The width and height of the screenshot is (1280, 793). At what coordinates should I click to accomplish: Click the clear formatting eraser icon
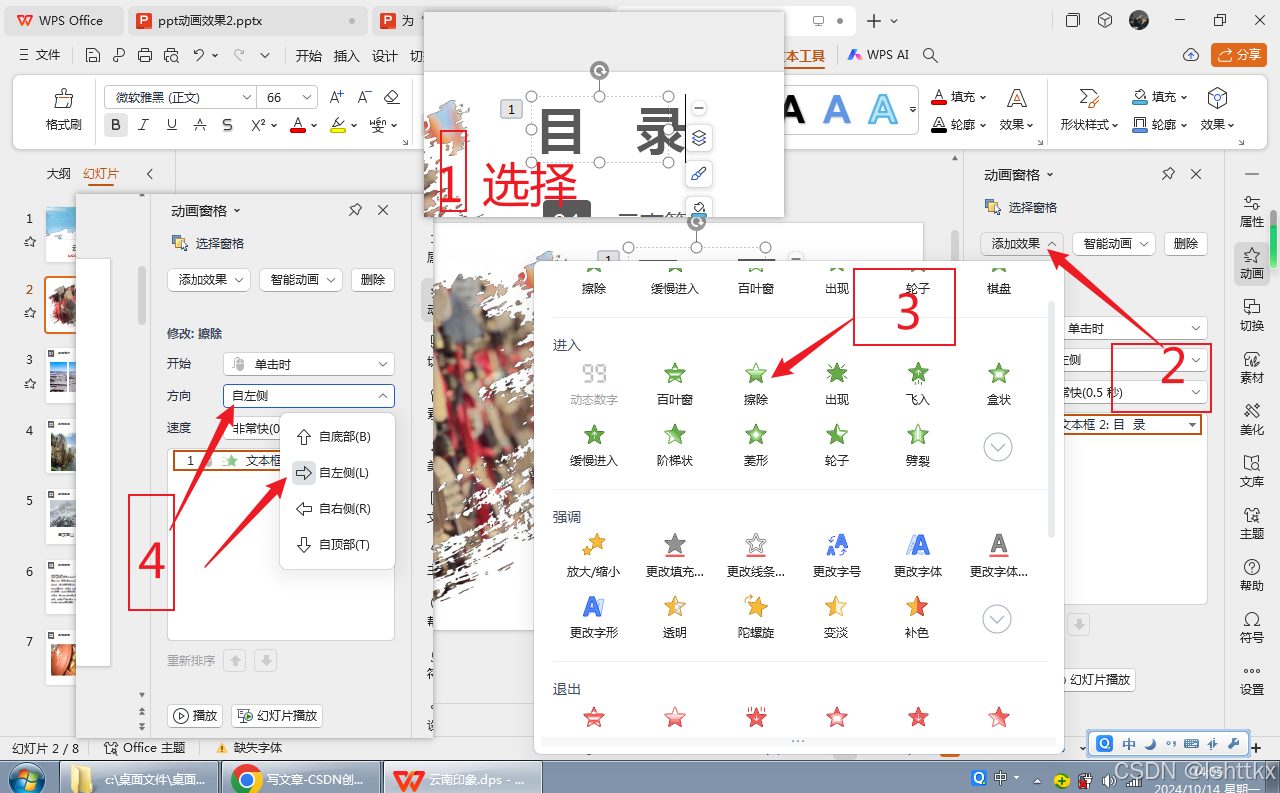391,97
